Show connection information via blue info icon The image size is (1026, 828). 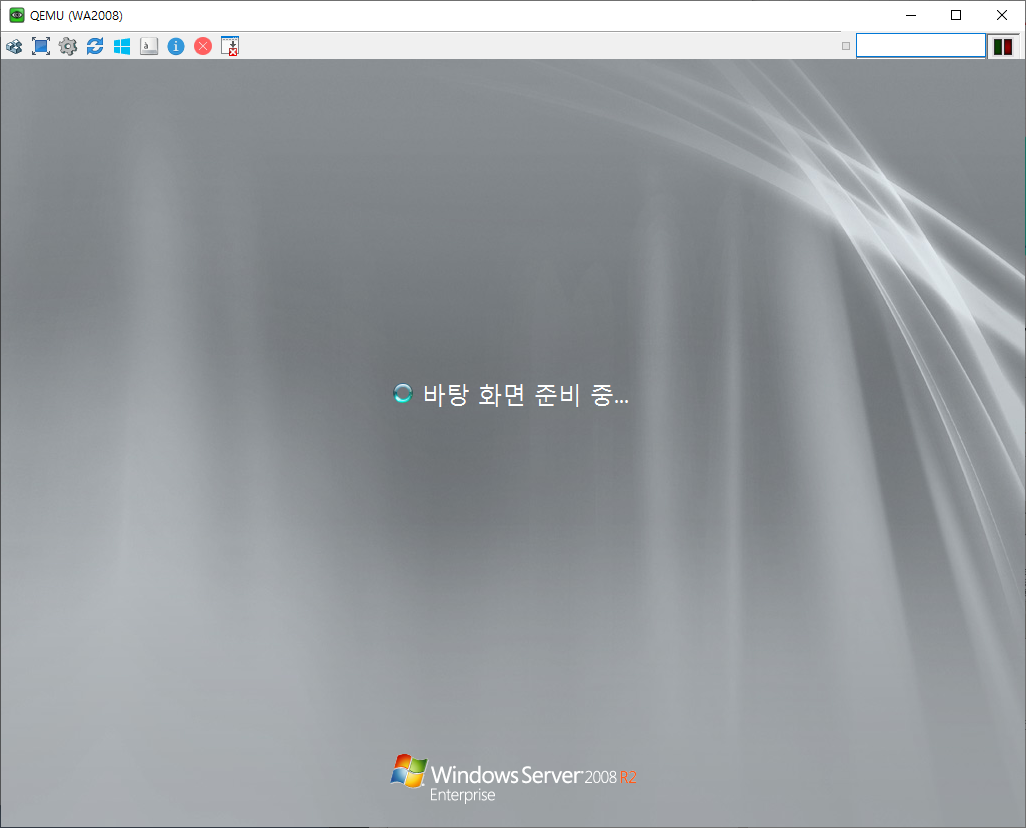point(176,46)
